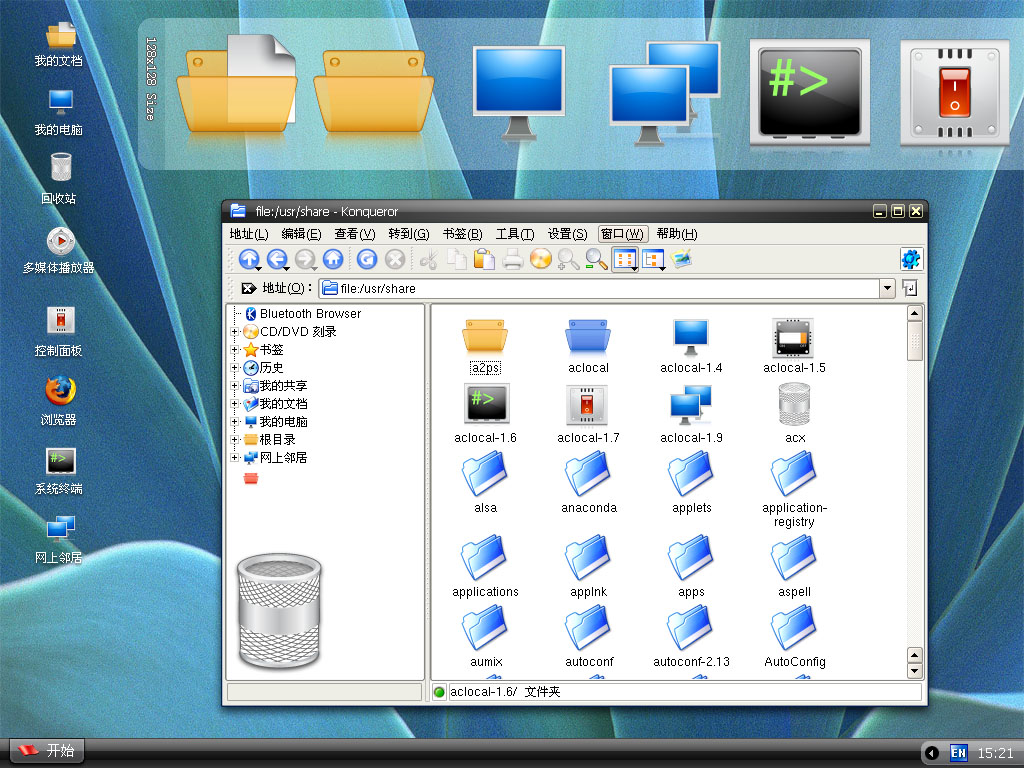Go Back with the left arrow icon
Viewport: 1024px width, 768px height.
coord(277,259)
